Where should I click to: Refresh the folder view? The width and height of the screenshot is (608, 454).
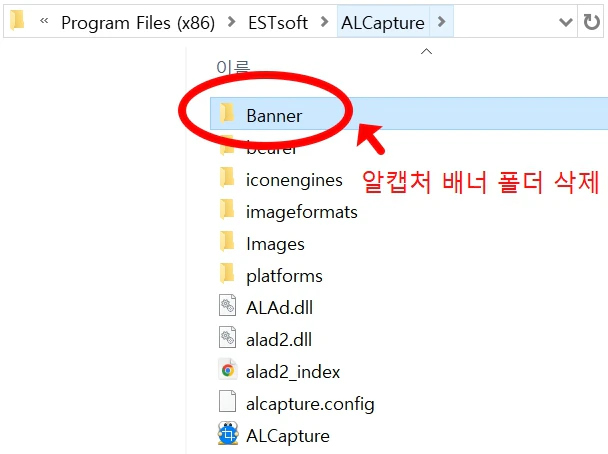(591, 22)
